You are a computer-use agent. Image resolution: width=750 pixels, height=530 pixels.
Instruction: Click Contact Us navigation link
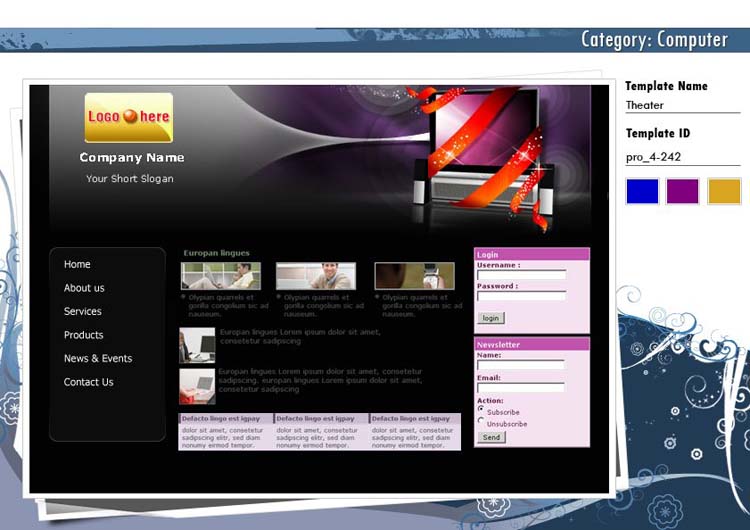coord(88,382)
